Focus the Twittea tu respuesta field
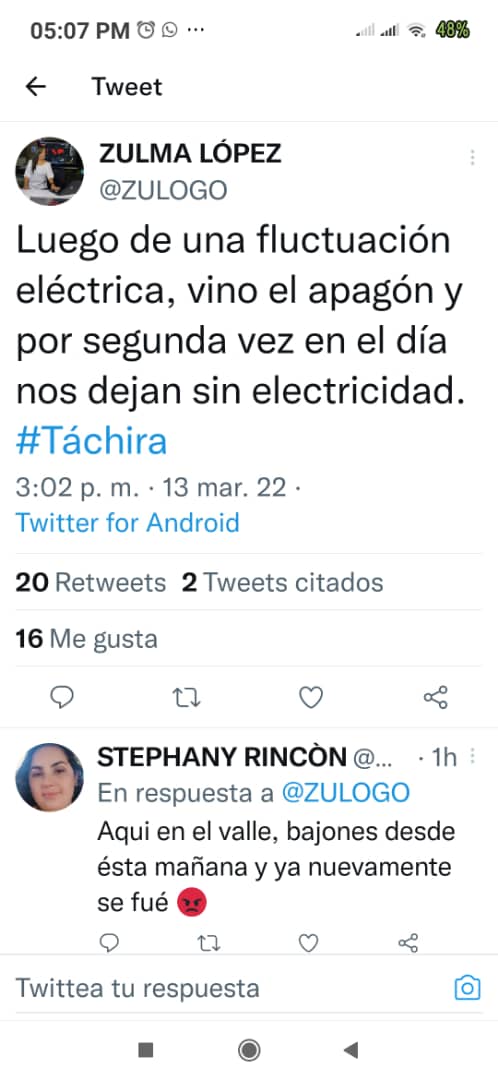 pyautogui.click(x=227, y=988)
